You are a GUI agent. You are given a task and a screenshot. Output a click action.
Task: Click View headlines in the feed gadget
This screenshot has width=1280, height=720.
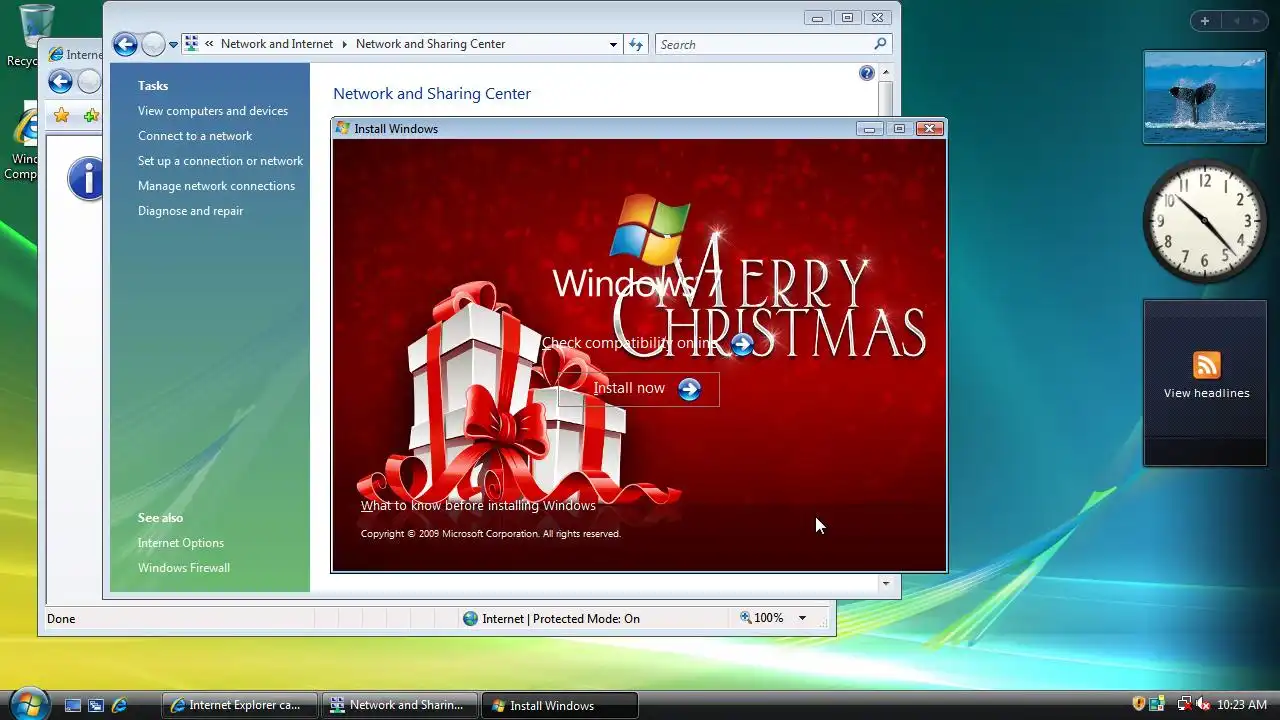(x=1206, y=393)
